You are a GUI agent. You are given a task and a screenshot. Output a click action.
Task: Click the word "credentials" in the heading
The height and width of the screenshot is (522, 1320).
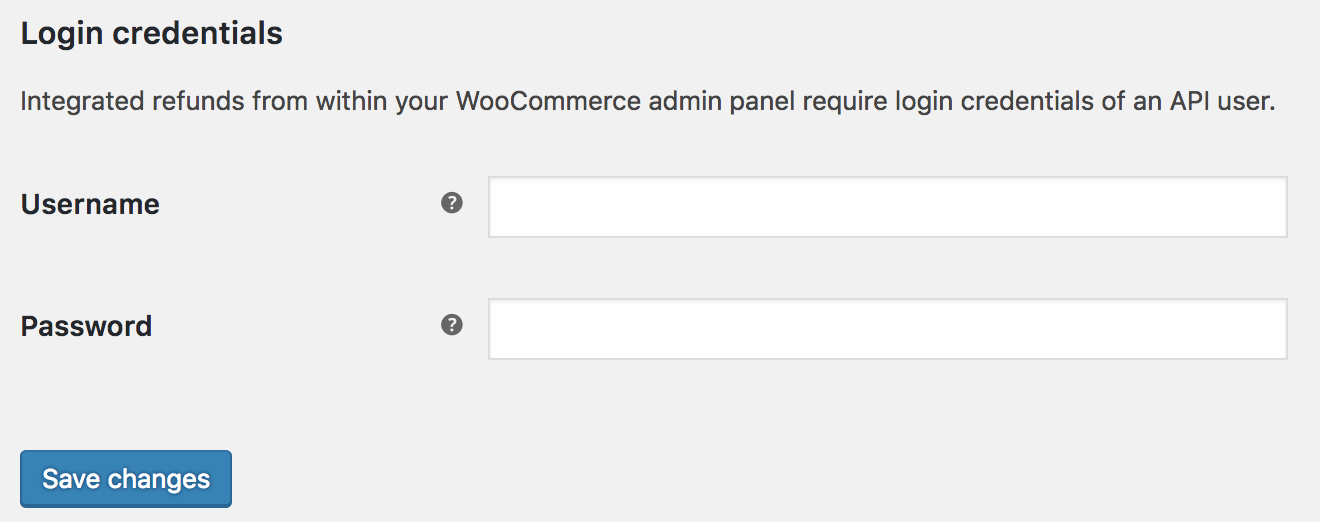point(211,34)
